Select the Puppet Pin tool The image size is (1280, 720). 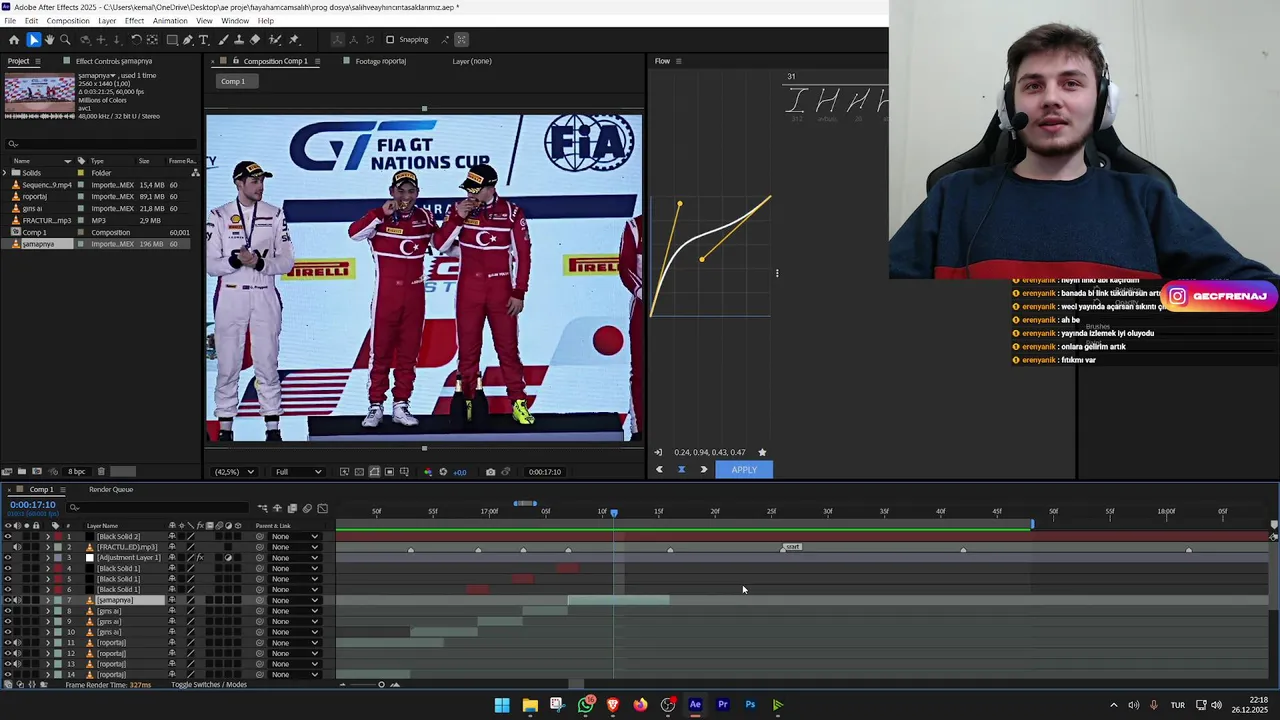click(294, 40)
